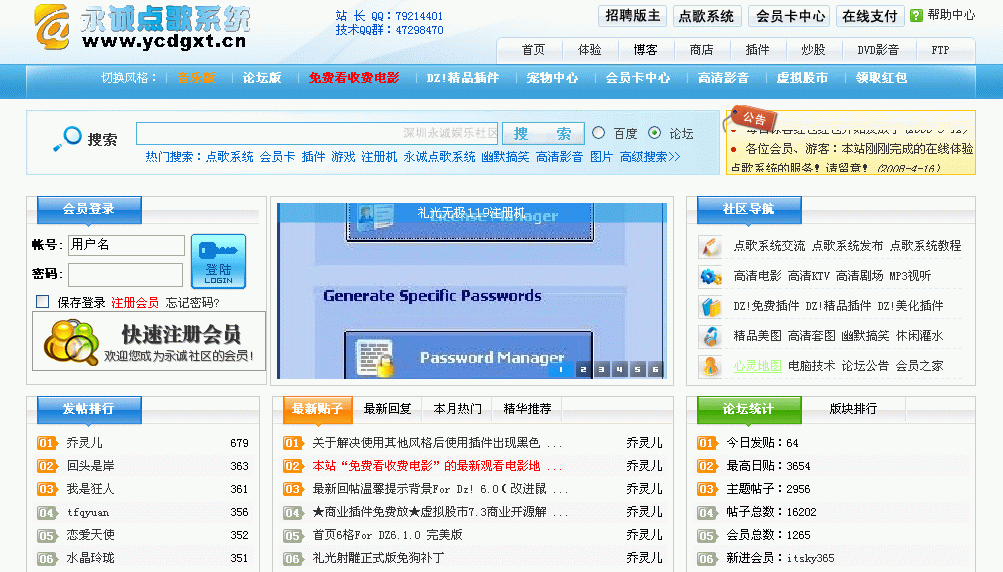This screenshot has height=572, width=1003.
Task: Open the DVD影音 tab
Action: tap(878, 50)
